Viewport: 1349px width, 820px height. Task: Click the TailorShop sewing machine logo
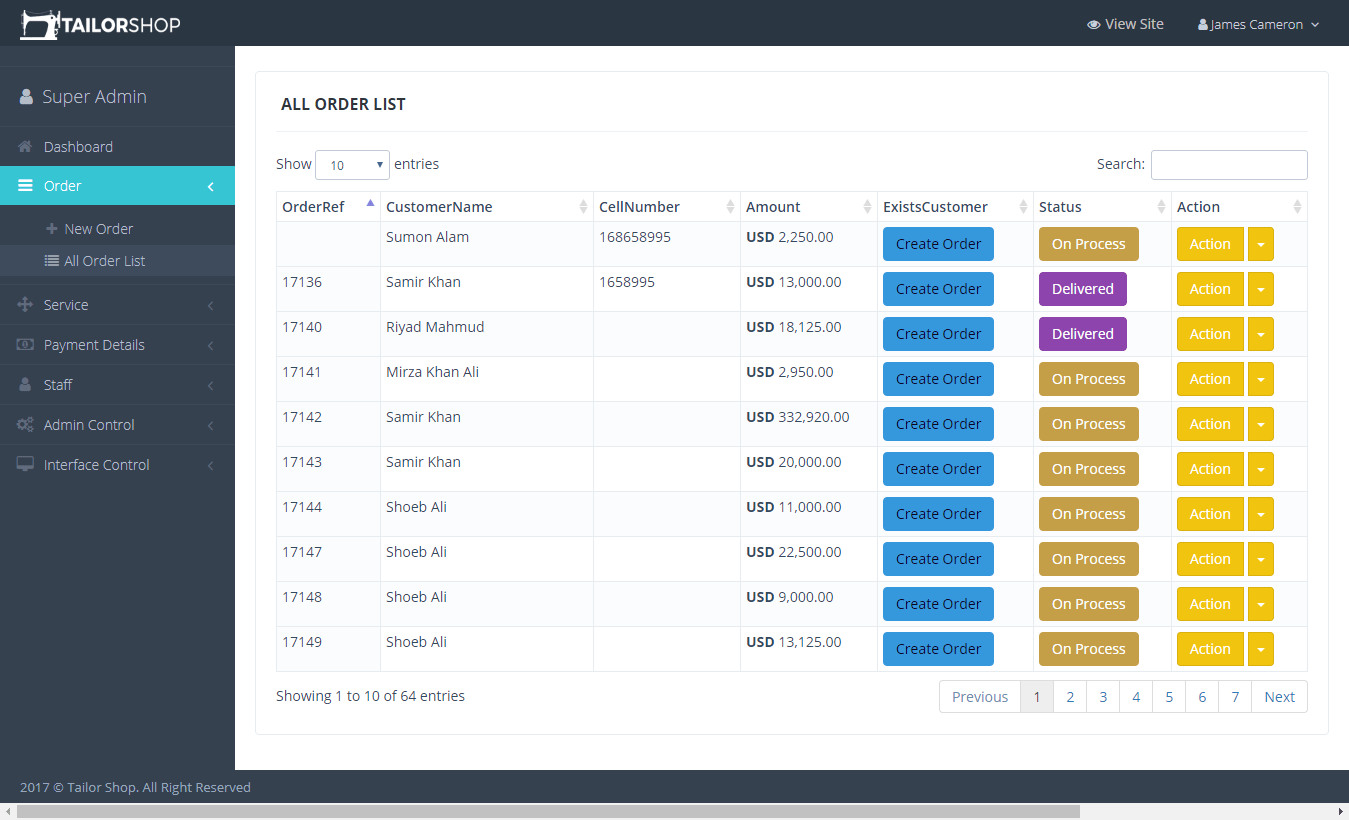[x=38, y=23]
